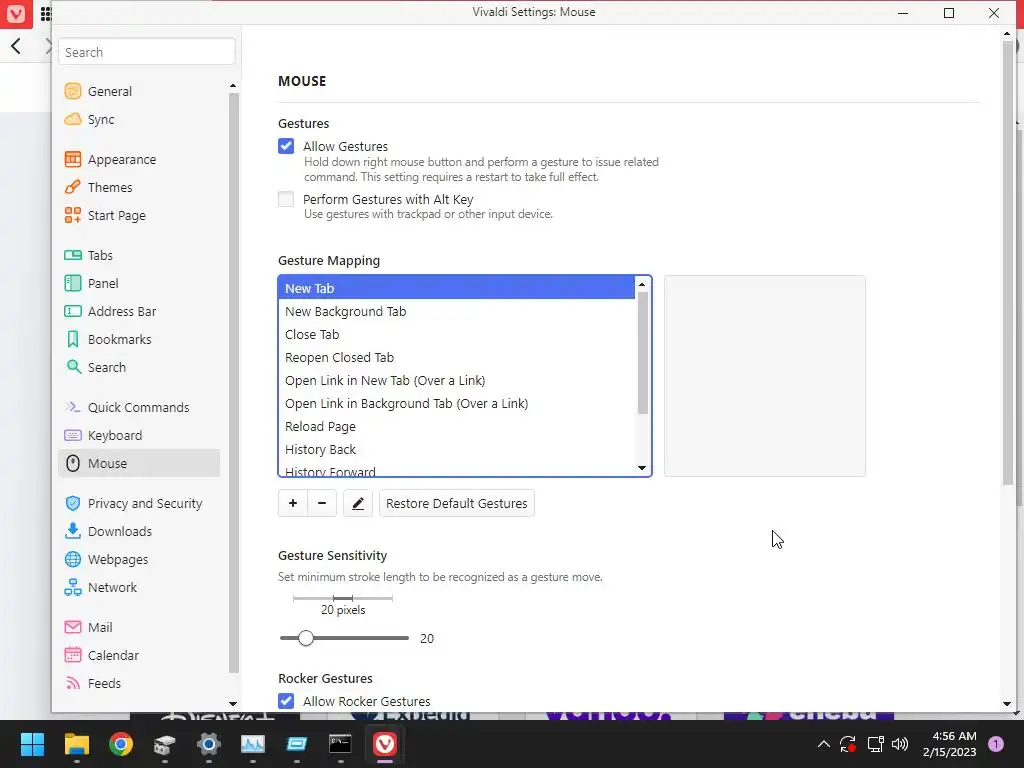Select Open Link in New Tab gesture
Viewport: 1024px width, 768px height.
(x=456, y=381)
